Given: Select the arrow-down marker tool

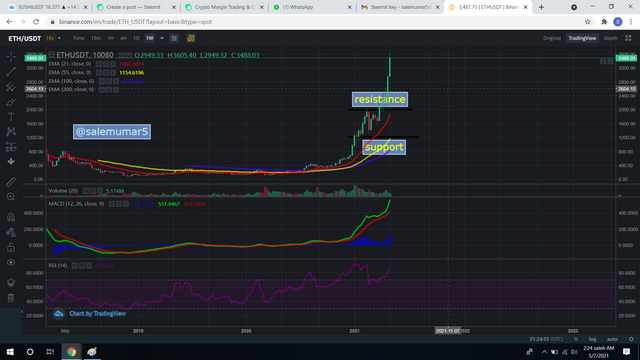Looking at the screenshot, I should click(11, 161).
